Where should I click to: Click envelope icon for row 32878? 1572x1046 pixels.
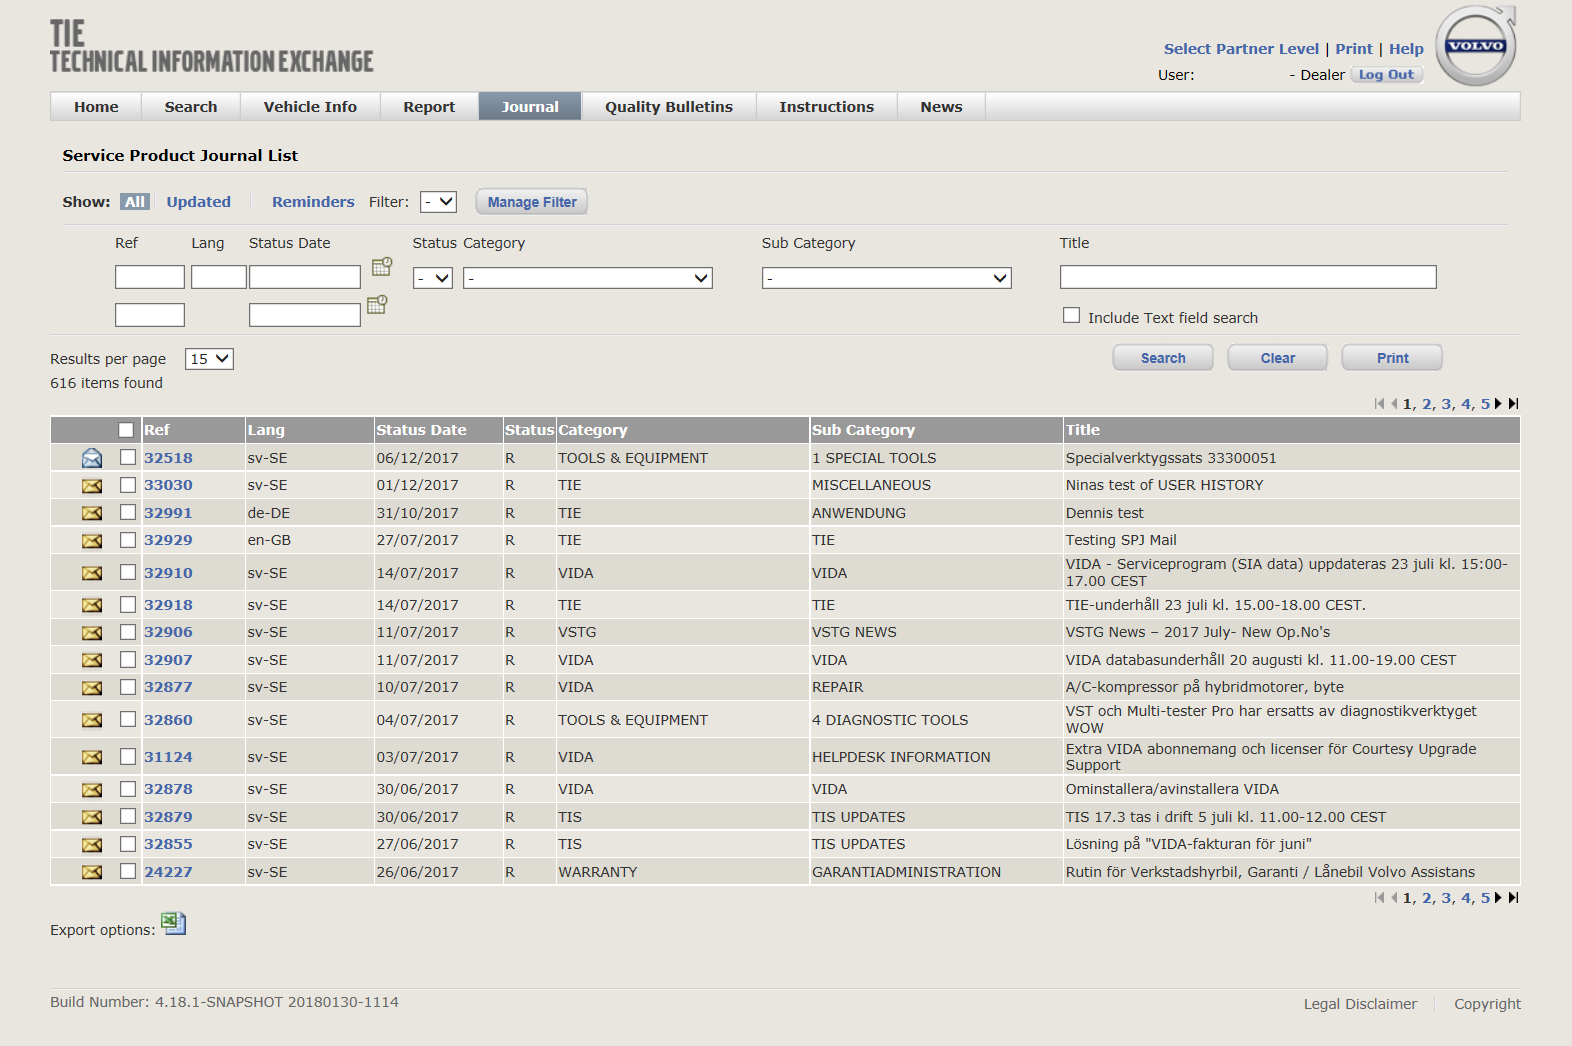pyautogui.click(x=92, y=790)
